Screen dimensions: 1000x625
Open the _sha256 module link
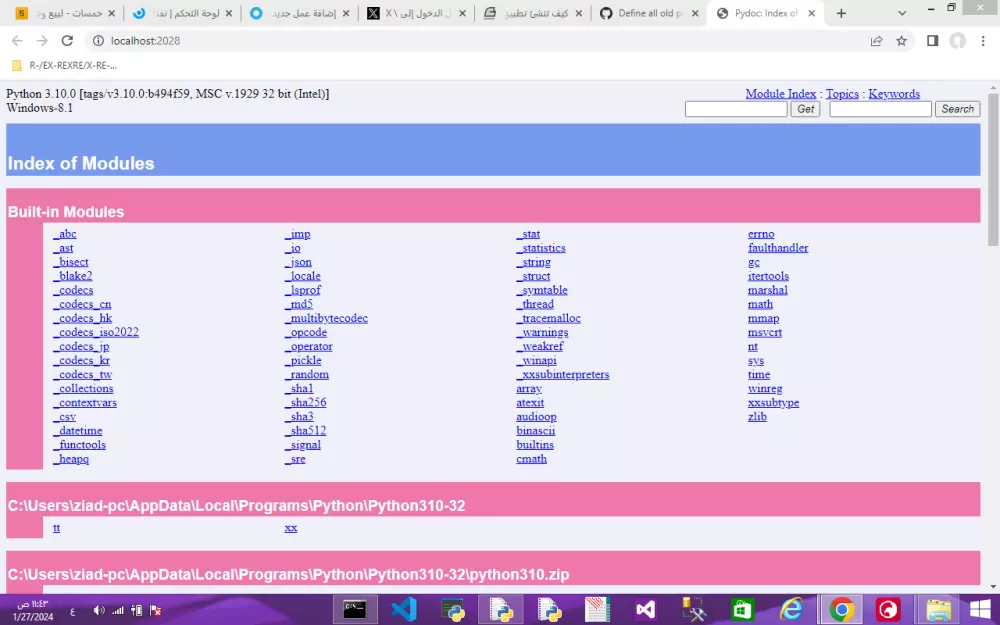tap(305, 402)
